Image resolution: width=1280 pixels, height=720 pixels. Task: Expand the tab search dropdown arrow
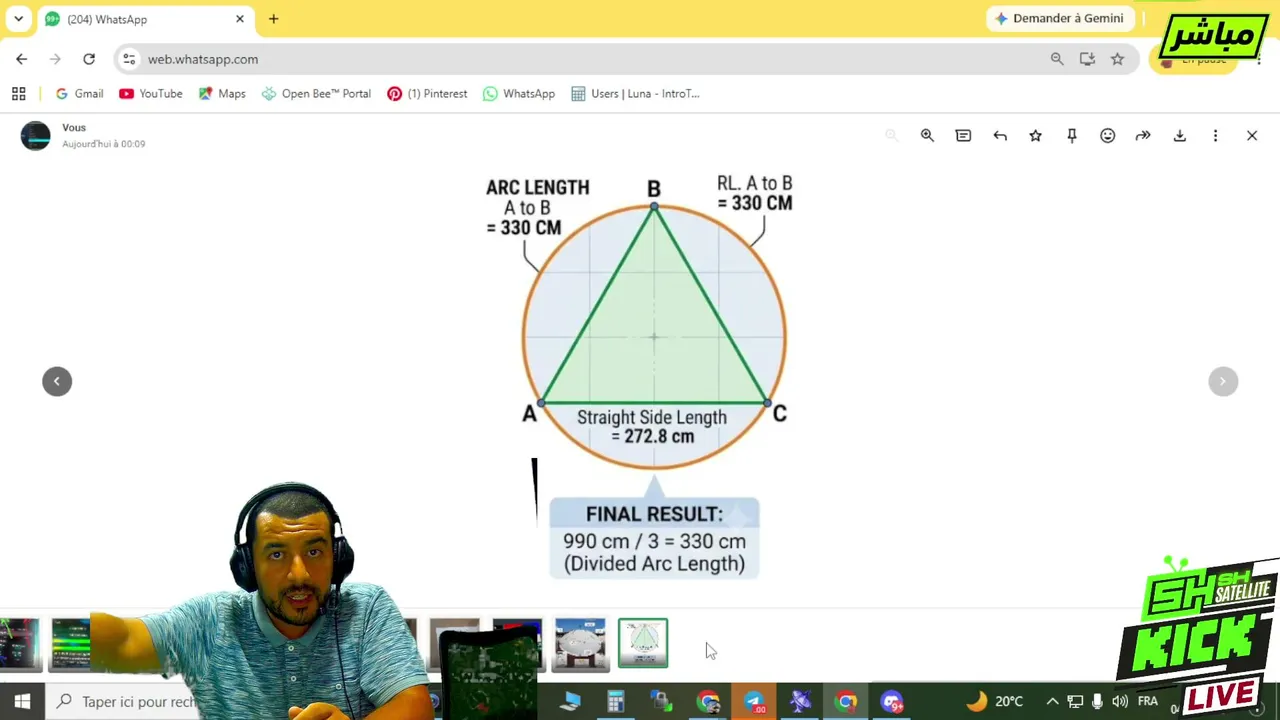coord(18,19)
